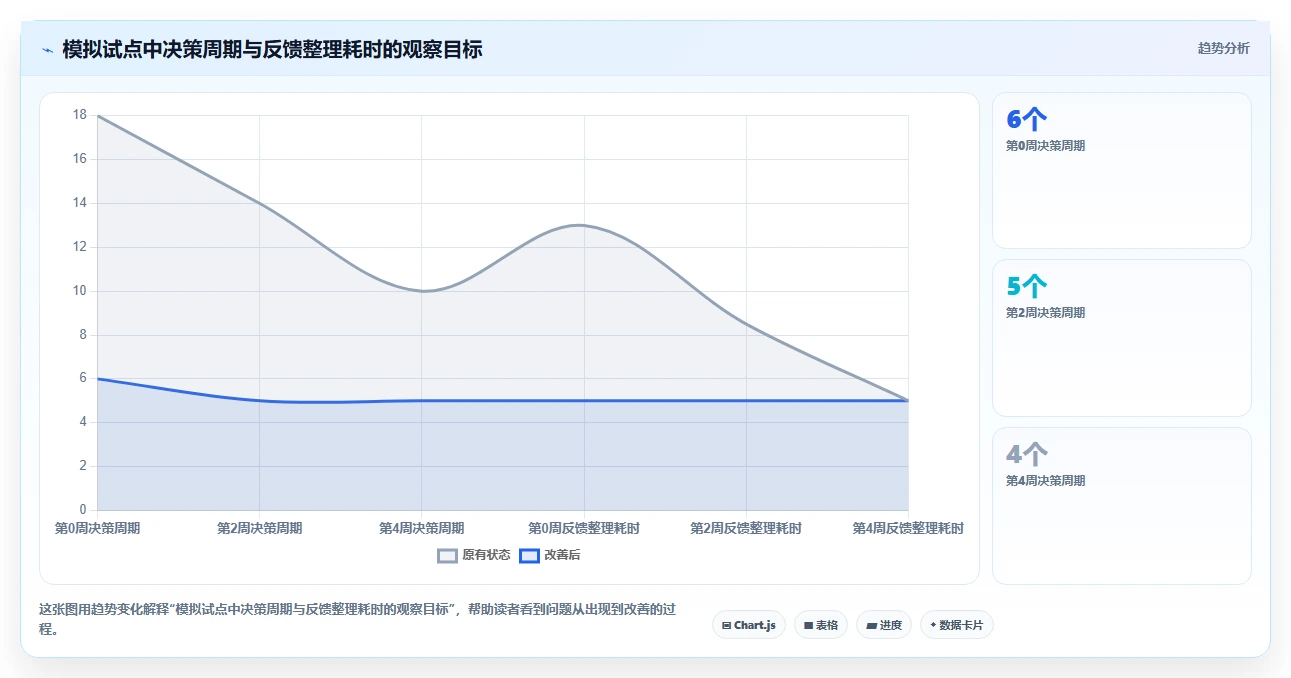Click x-axis label 第0周反馈整理耗时
This screenshot has height=678, width=1291.
[x=584, y=528]
